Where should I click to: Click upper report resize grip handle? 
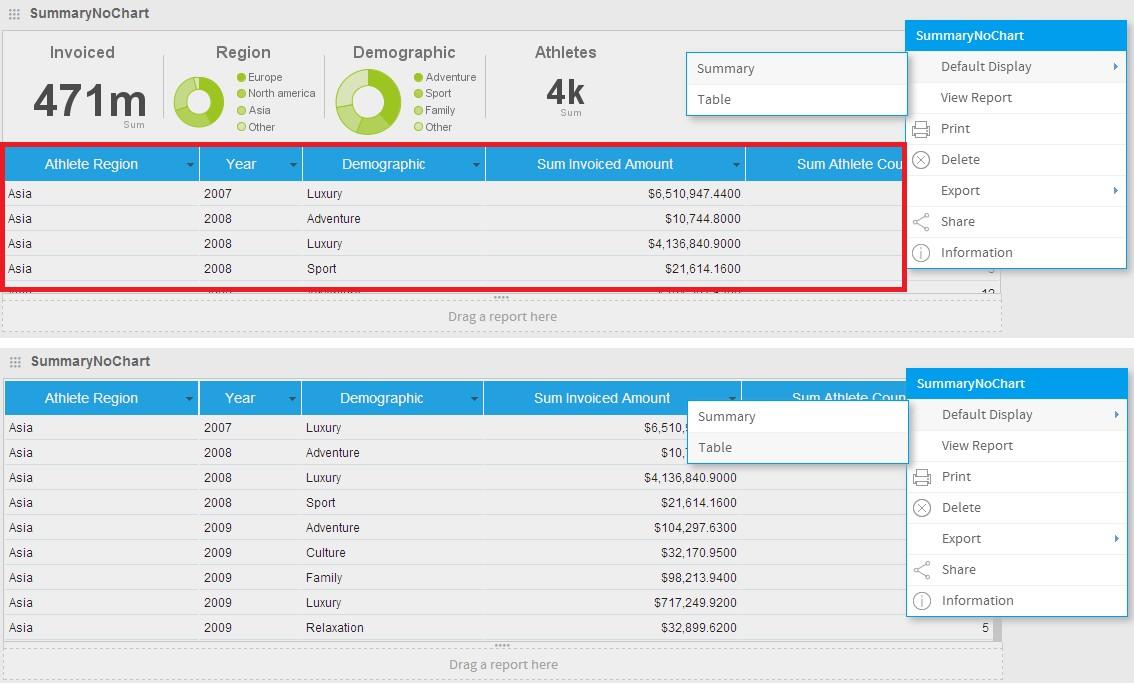tap(501, 298)
